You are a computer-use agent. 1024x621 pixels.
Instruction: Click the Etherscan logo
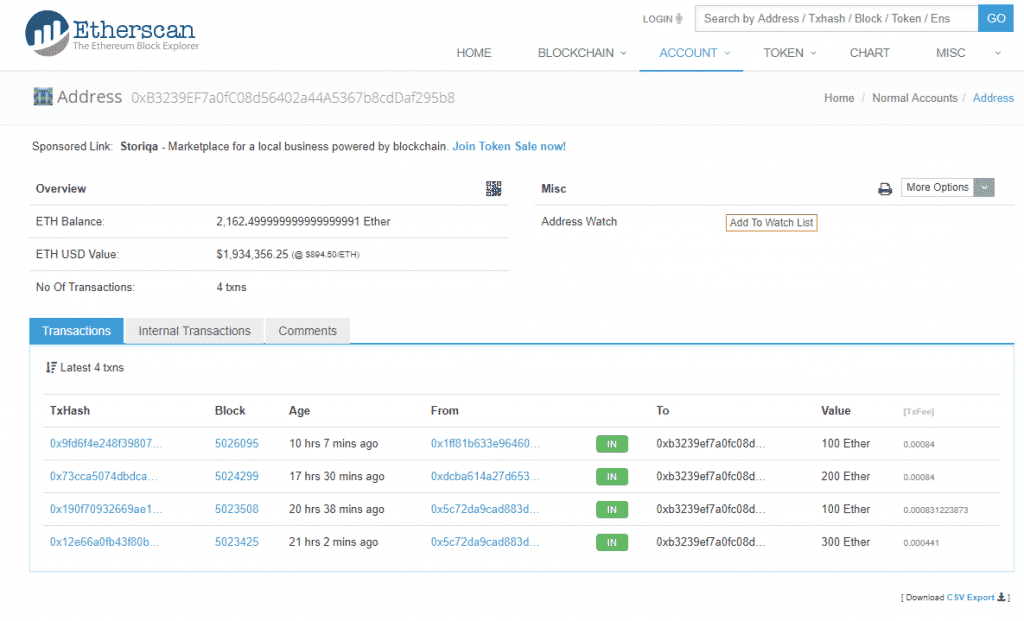click(111, 32)
